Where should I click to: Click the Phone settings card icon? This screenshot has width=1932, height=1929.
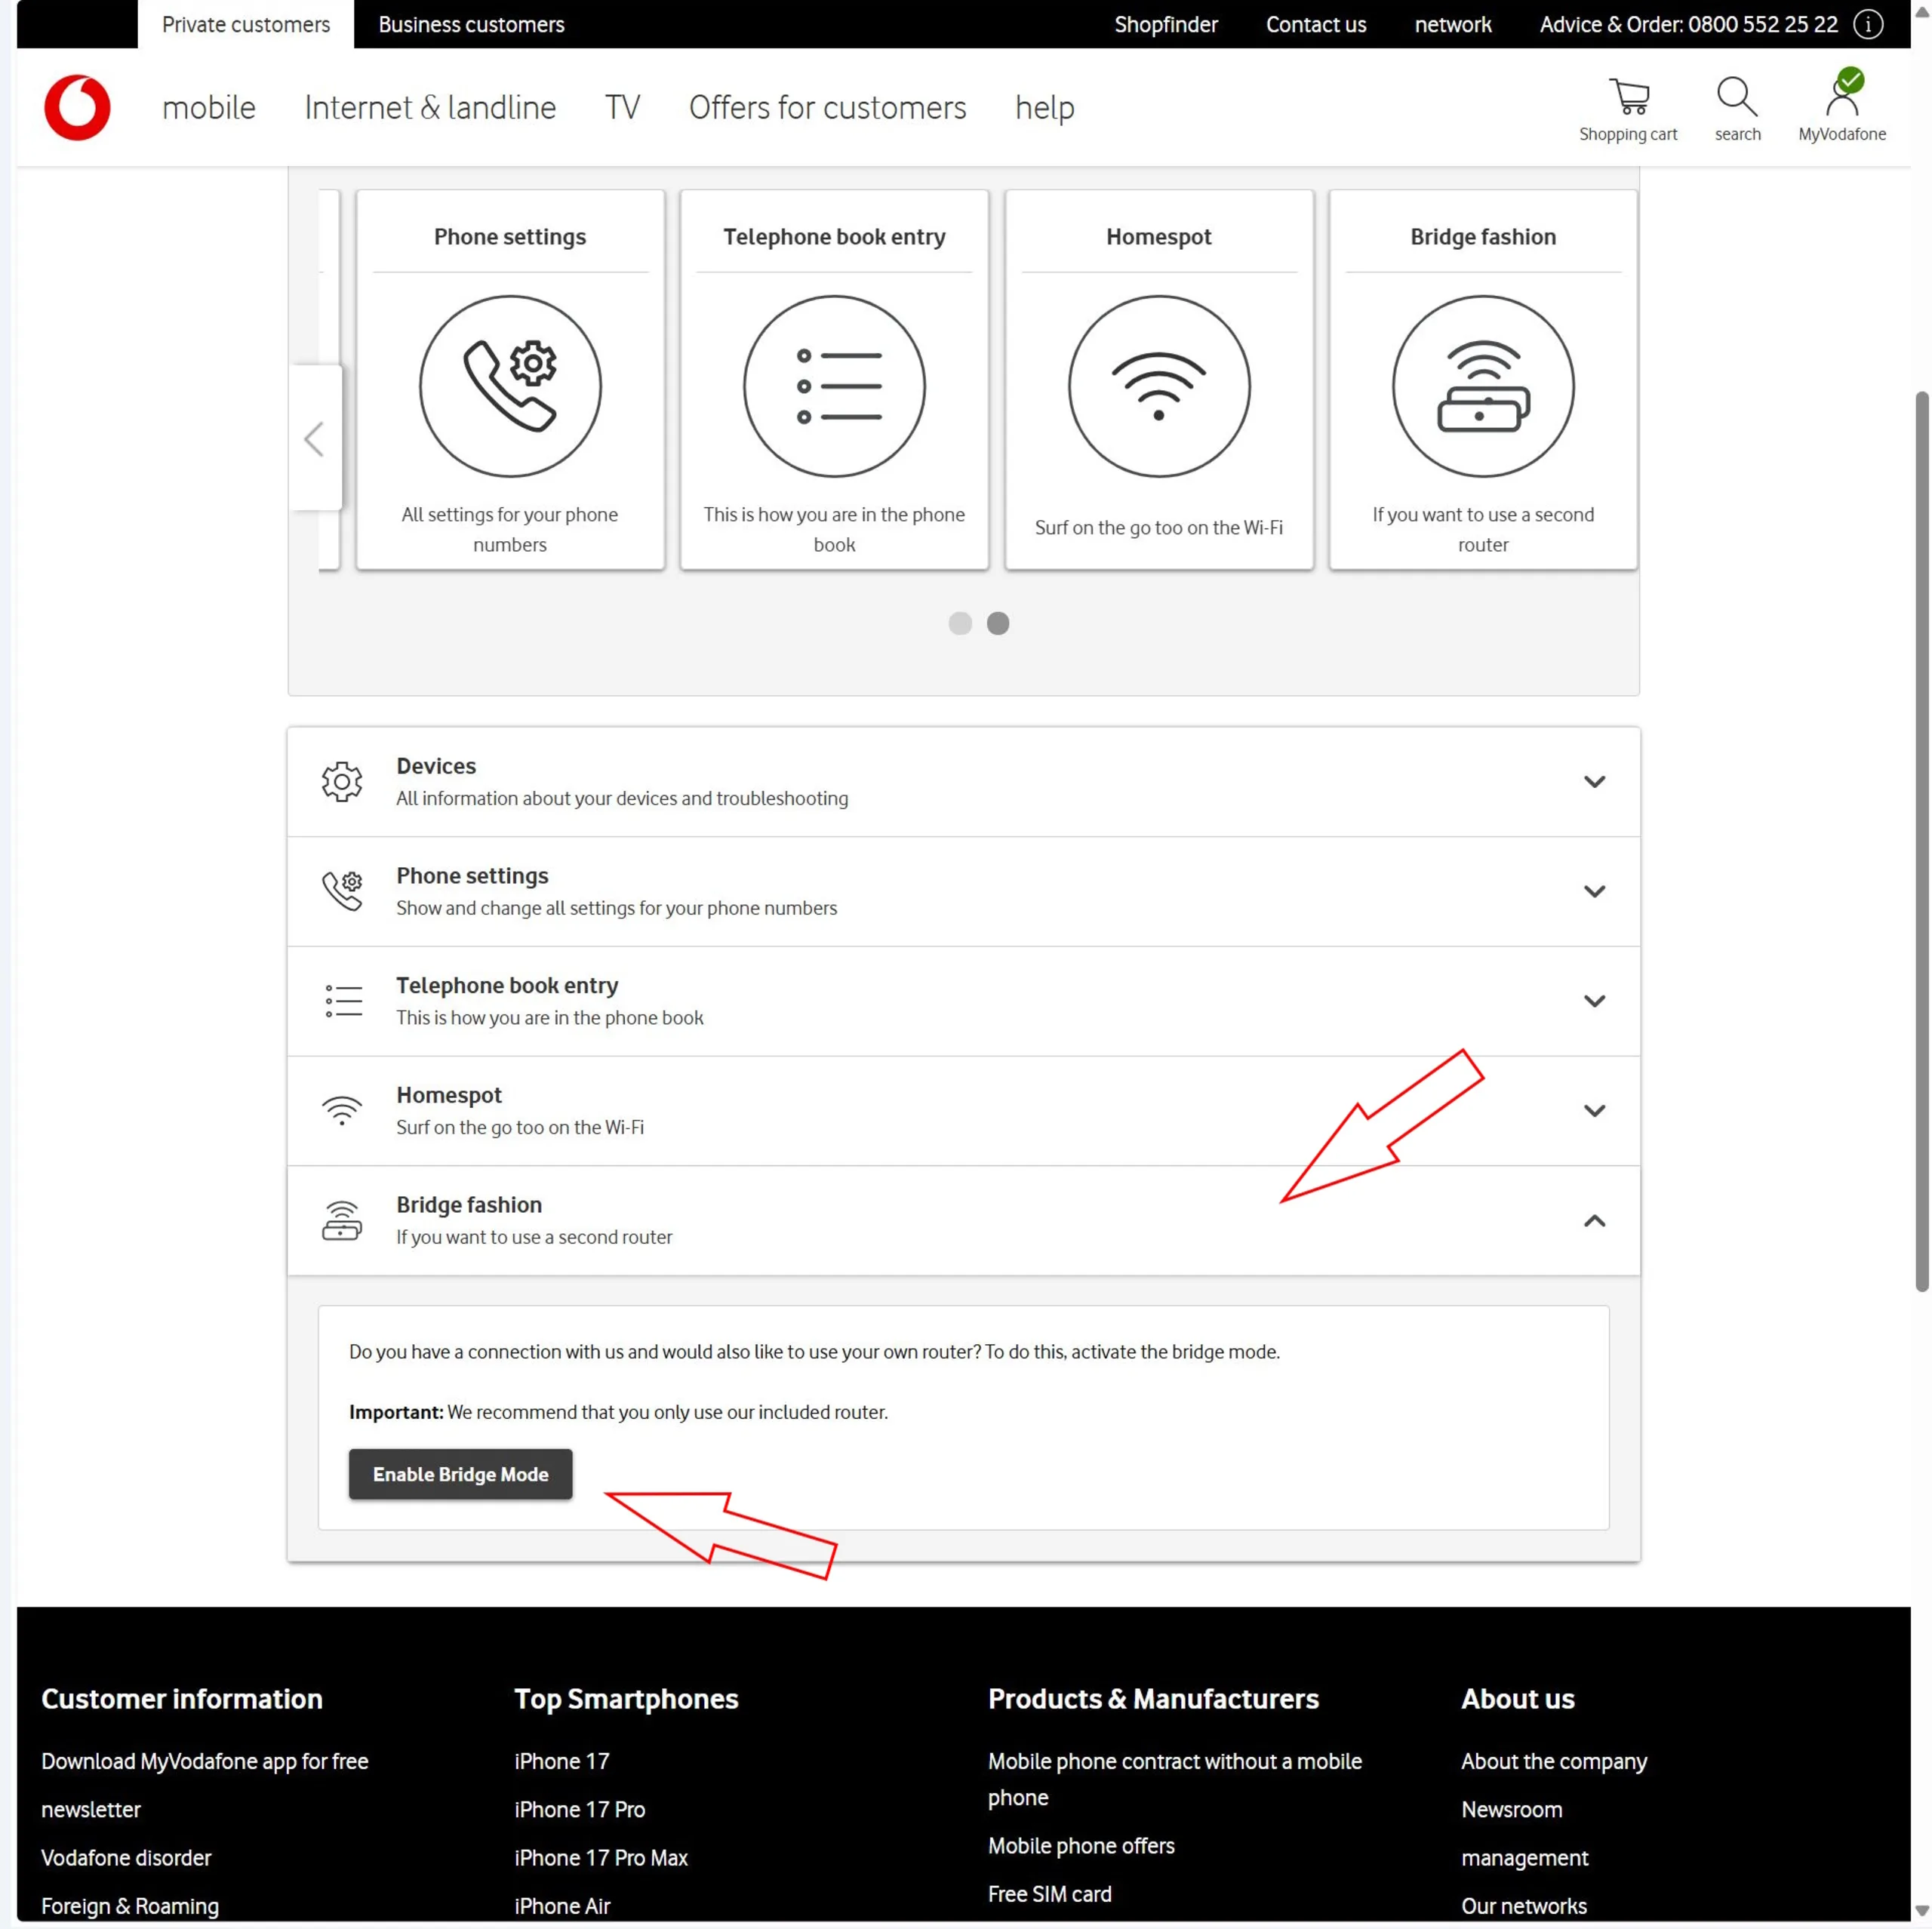click(x=510, y=386)
